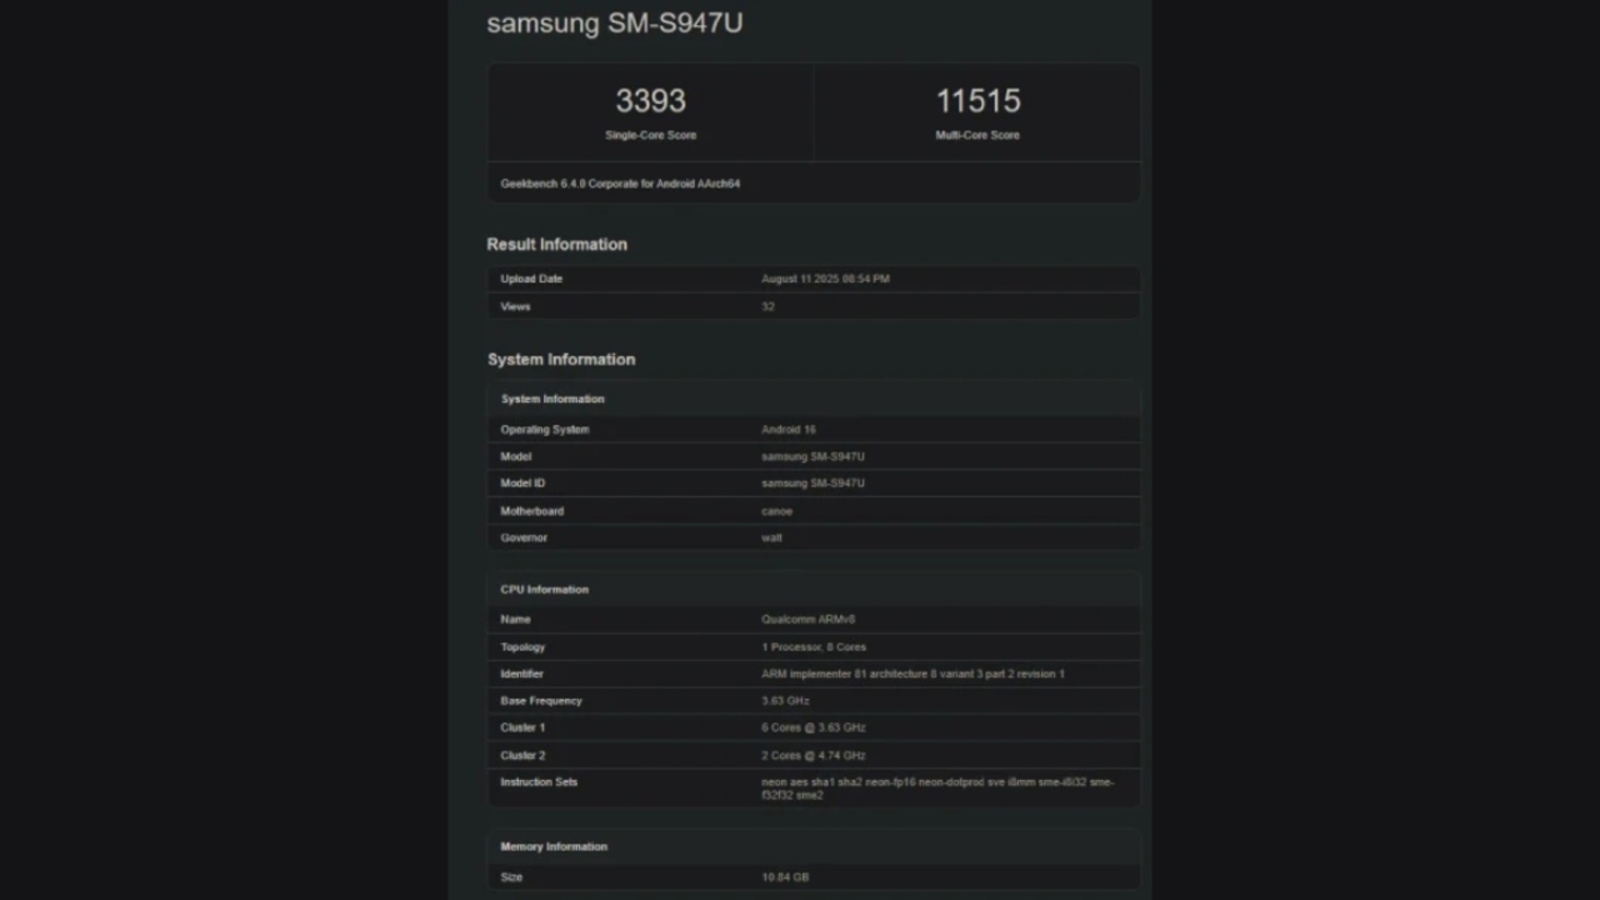Click the views value '32'
The width and height of the screenshot is (1600, 900).
pos(768,307)
